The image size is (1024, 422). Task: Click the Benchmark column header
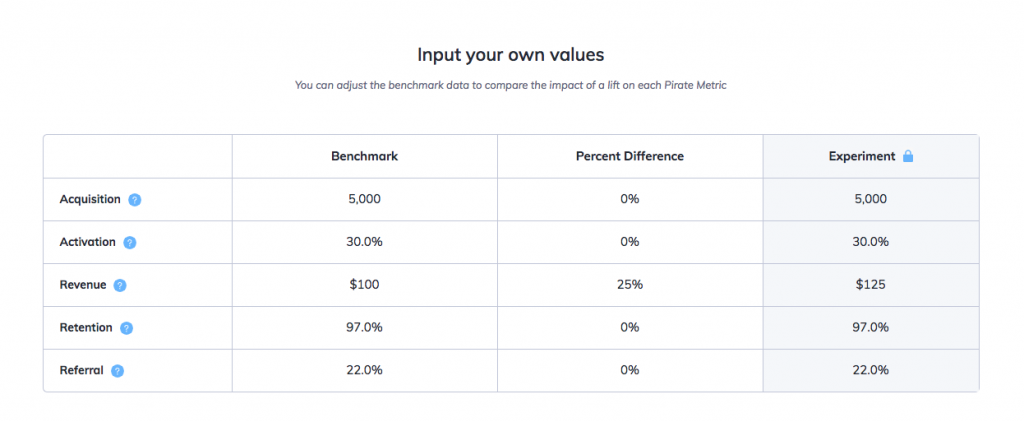(364, 157)
